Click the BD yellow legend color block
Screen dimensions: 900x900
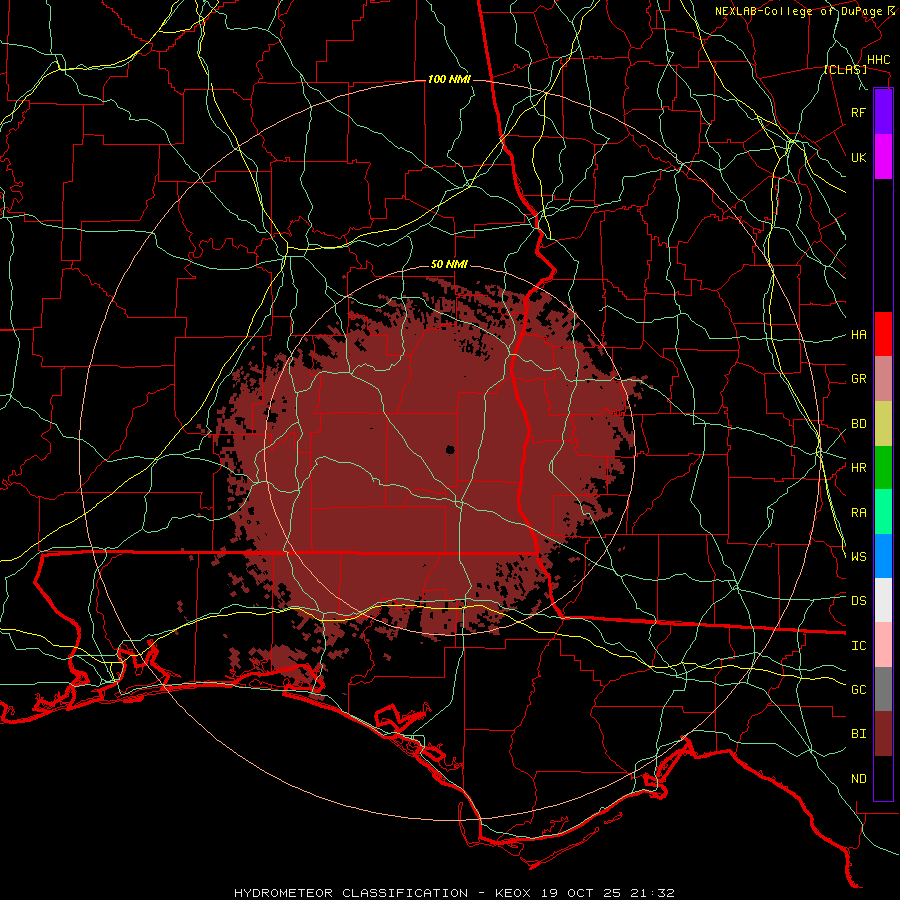point(883,424)
